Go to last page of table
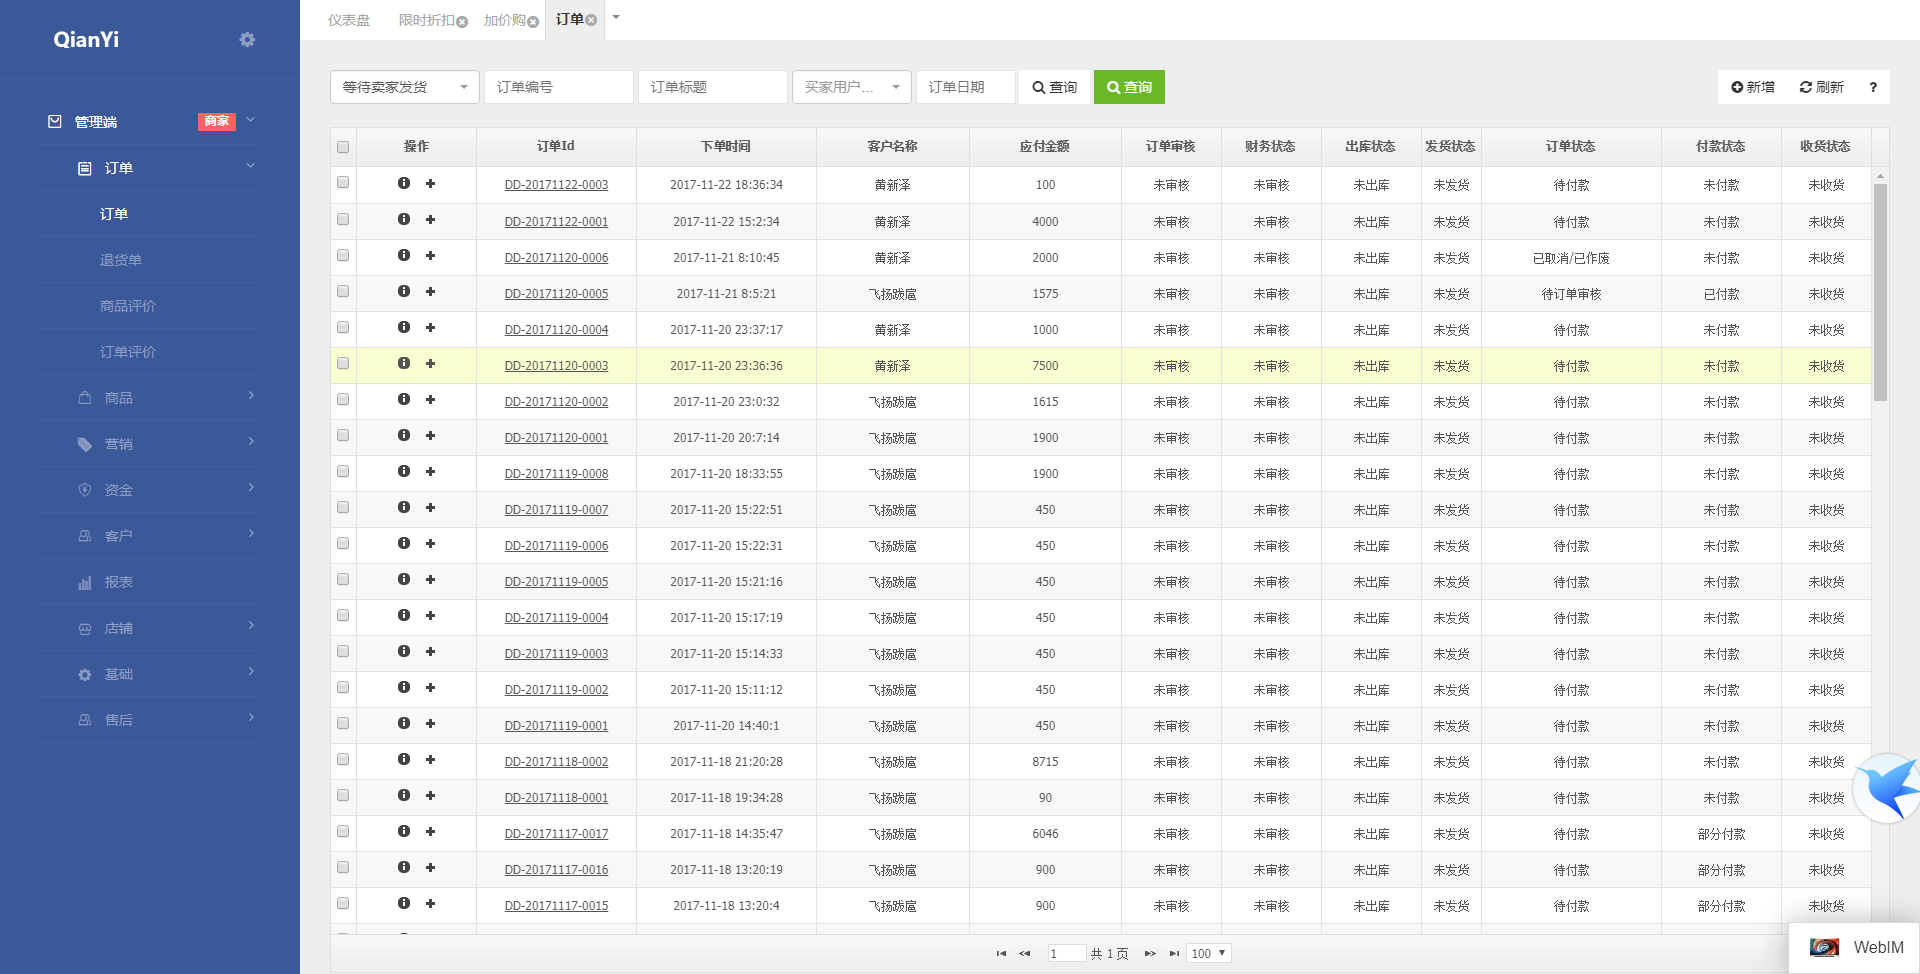This screenshot has width=1920, height=974. [x=1174, y=953]
